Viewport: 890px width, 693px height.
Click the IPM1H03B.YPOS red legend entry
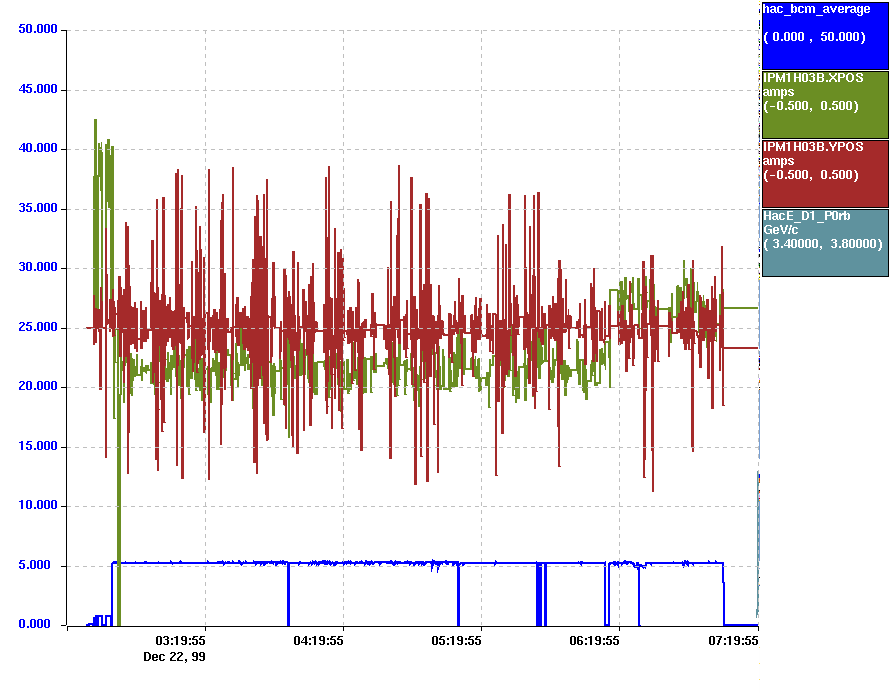[824, 173]
